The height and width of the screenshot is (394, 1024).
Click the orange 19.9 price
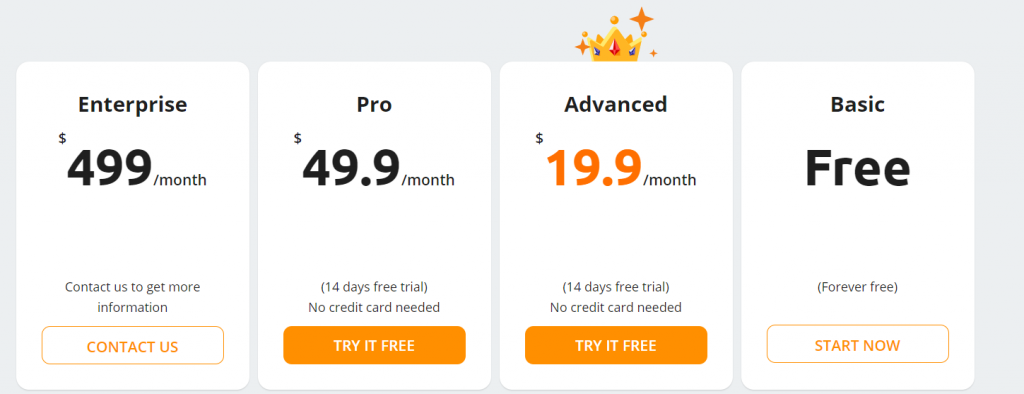point(594,168)
